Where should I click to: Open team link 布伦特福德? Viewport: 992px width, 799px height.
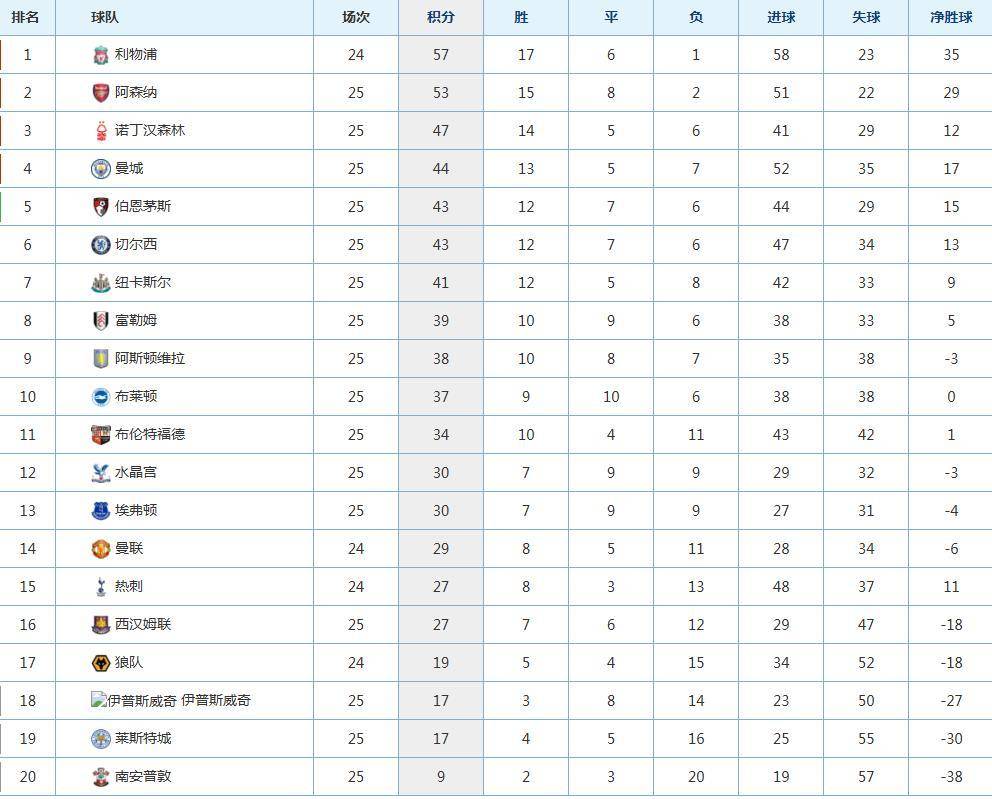tap(150, 434)
